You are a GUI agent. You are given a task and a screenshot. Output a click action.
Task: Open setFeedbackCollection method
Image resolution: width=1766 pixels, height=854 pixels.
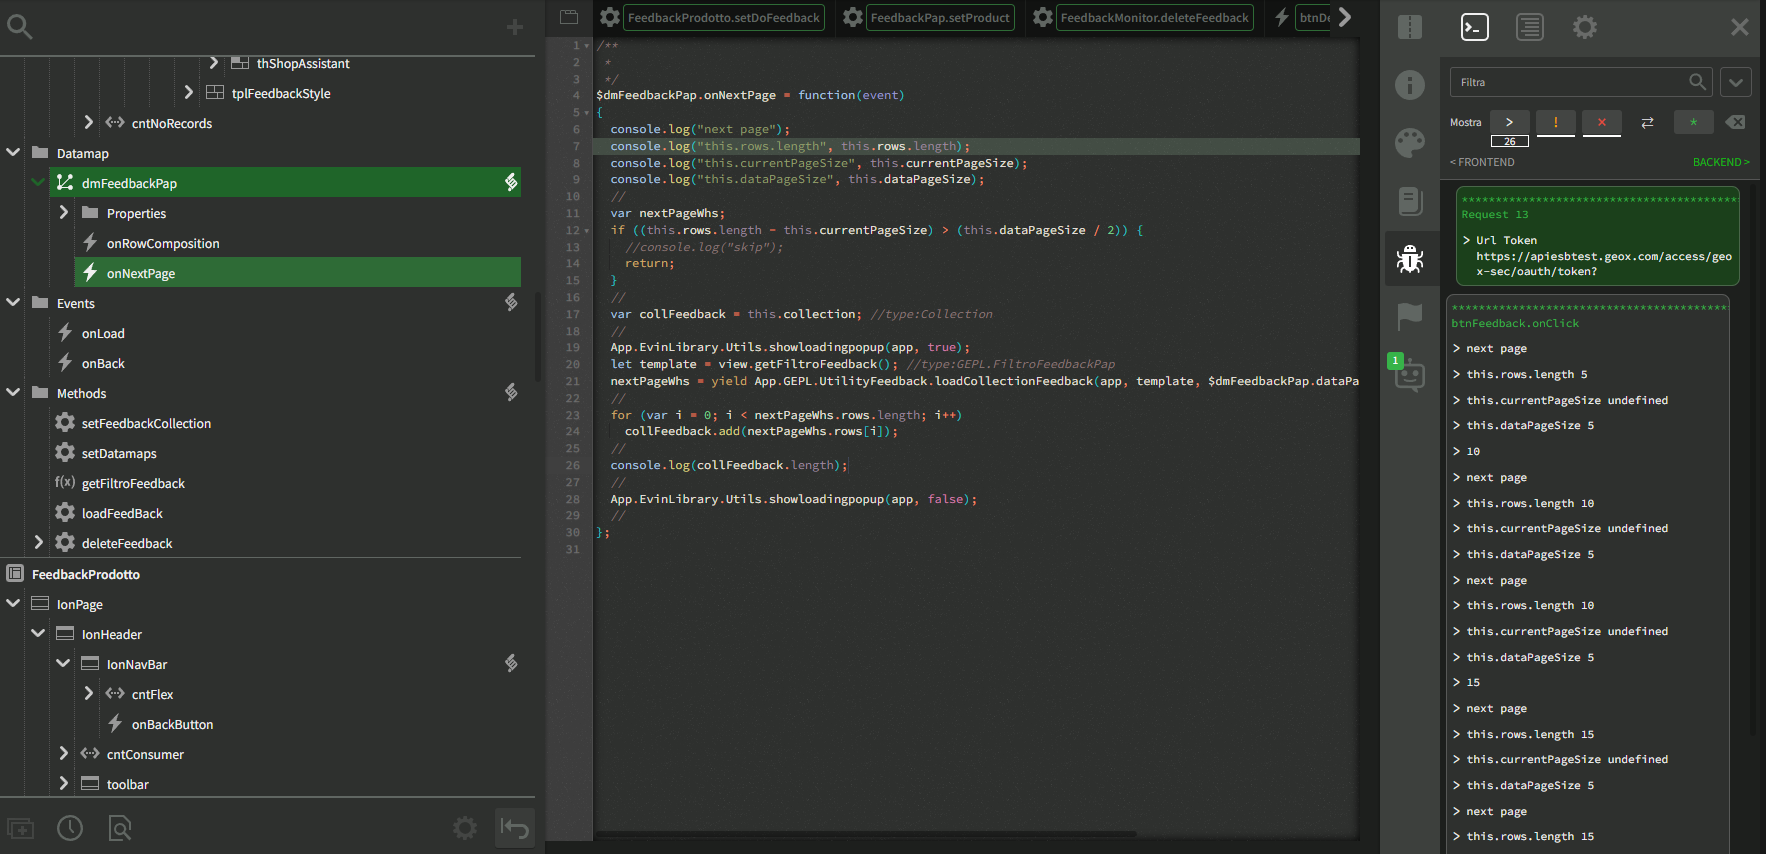(x=146, y=423)
